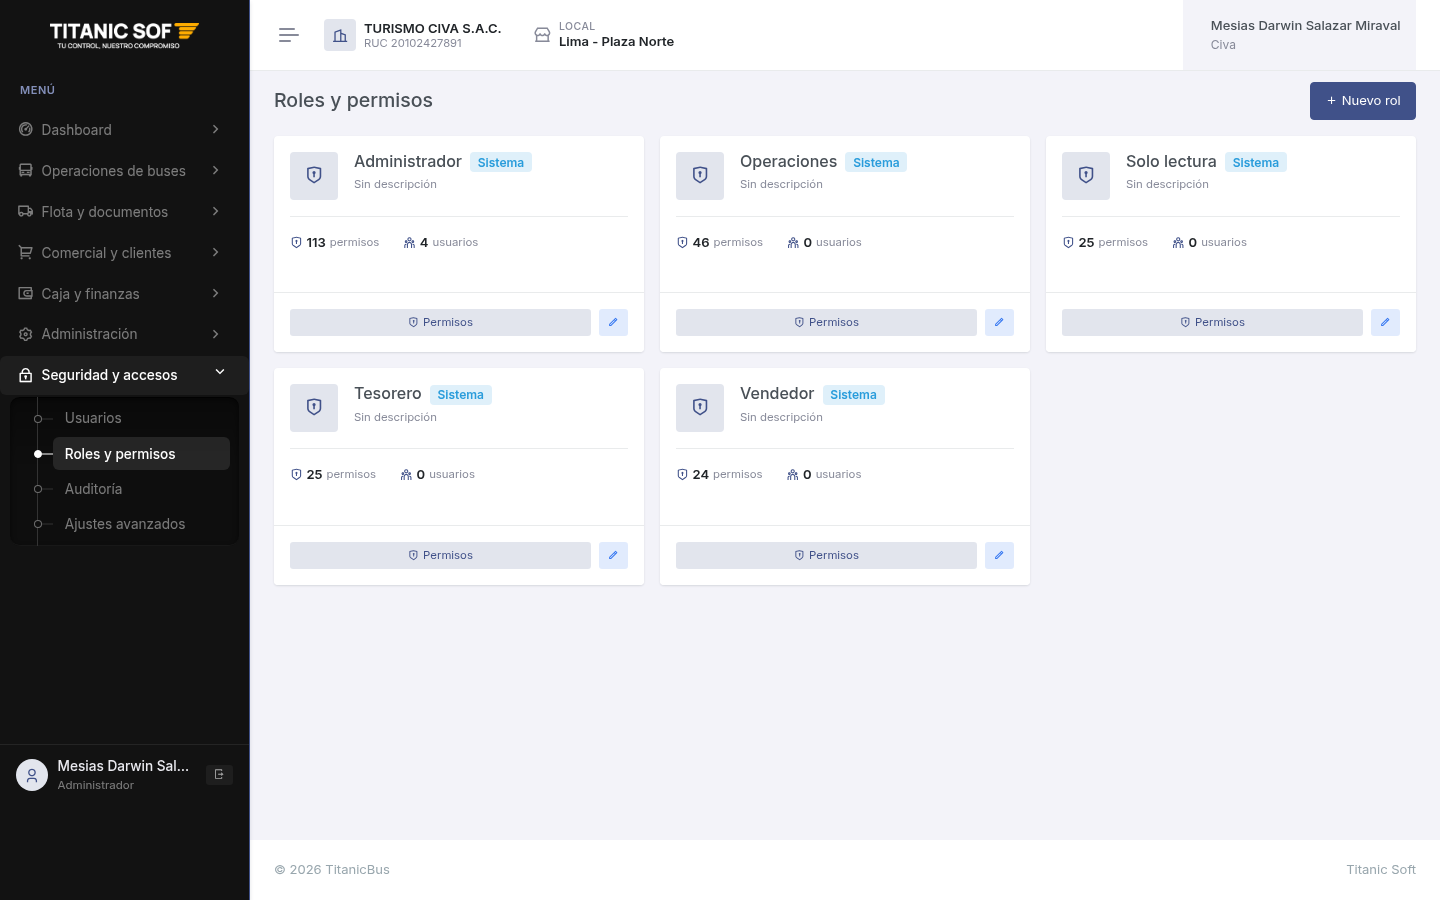Open the Dashboard menu entry
Viewport: 1440px width, 900px height.
click(124, 130)
